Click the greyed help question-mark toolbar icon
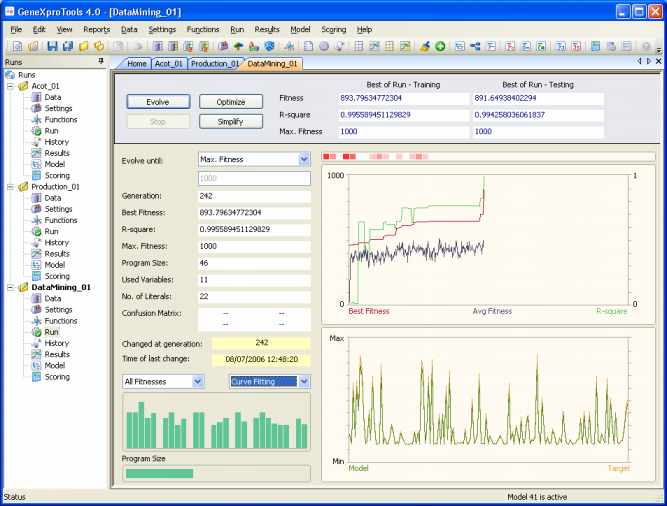The image size is (667, 506). tap(646, 46)
